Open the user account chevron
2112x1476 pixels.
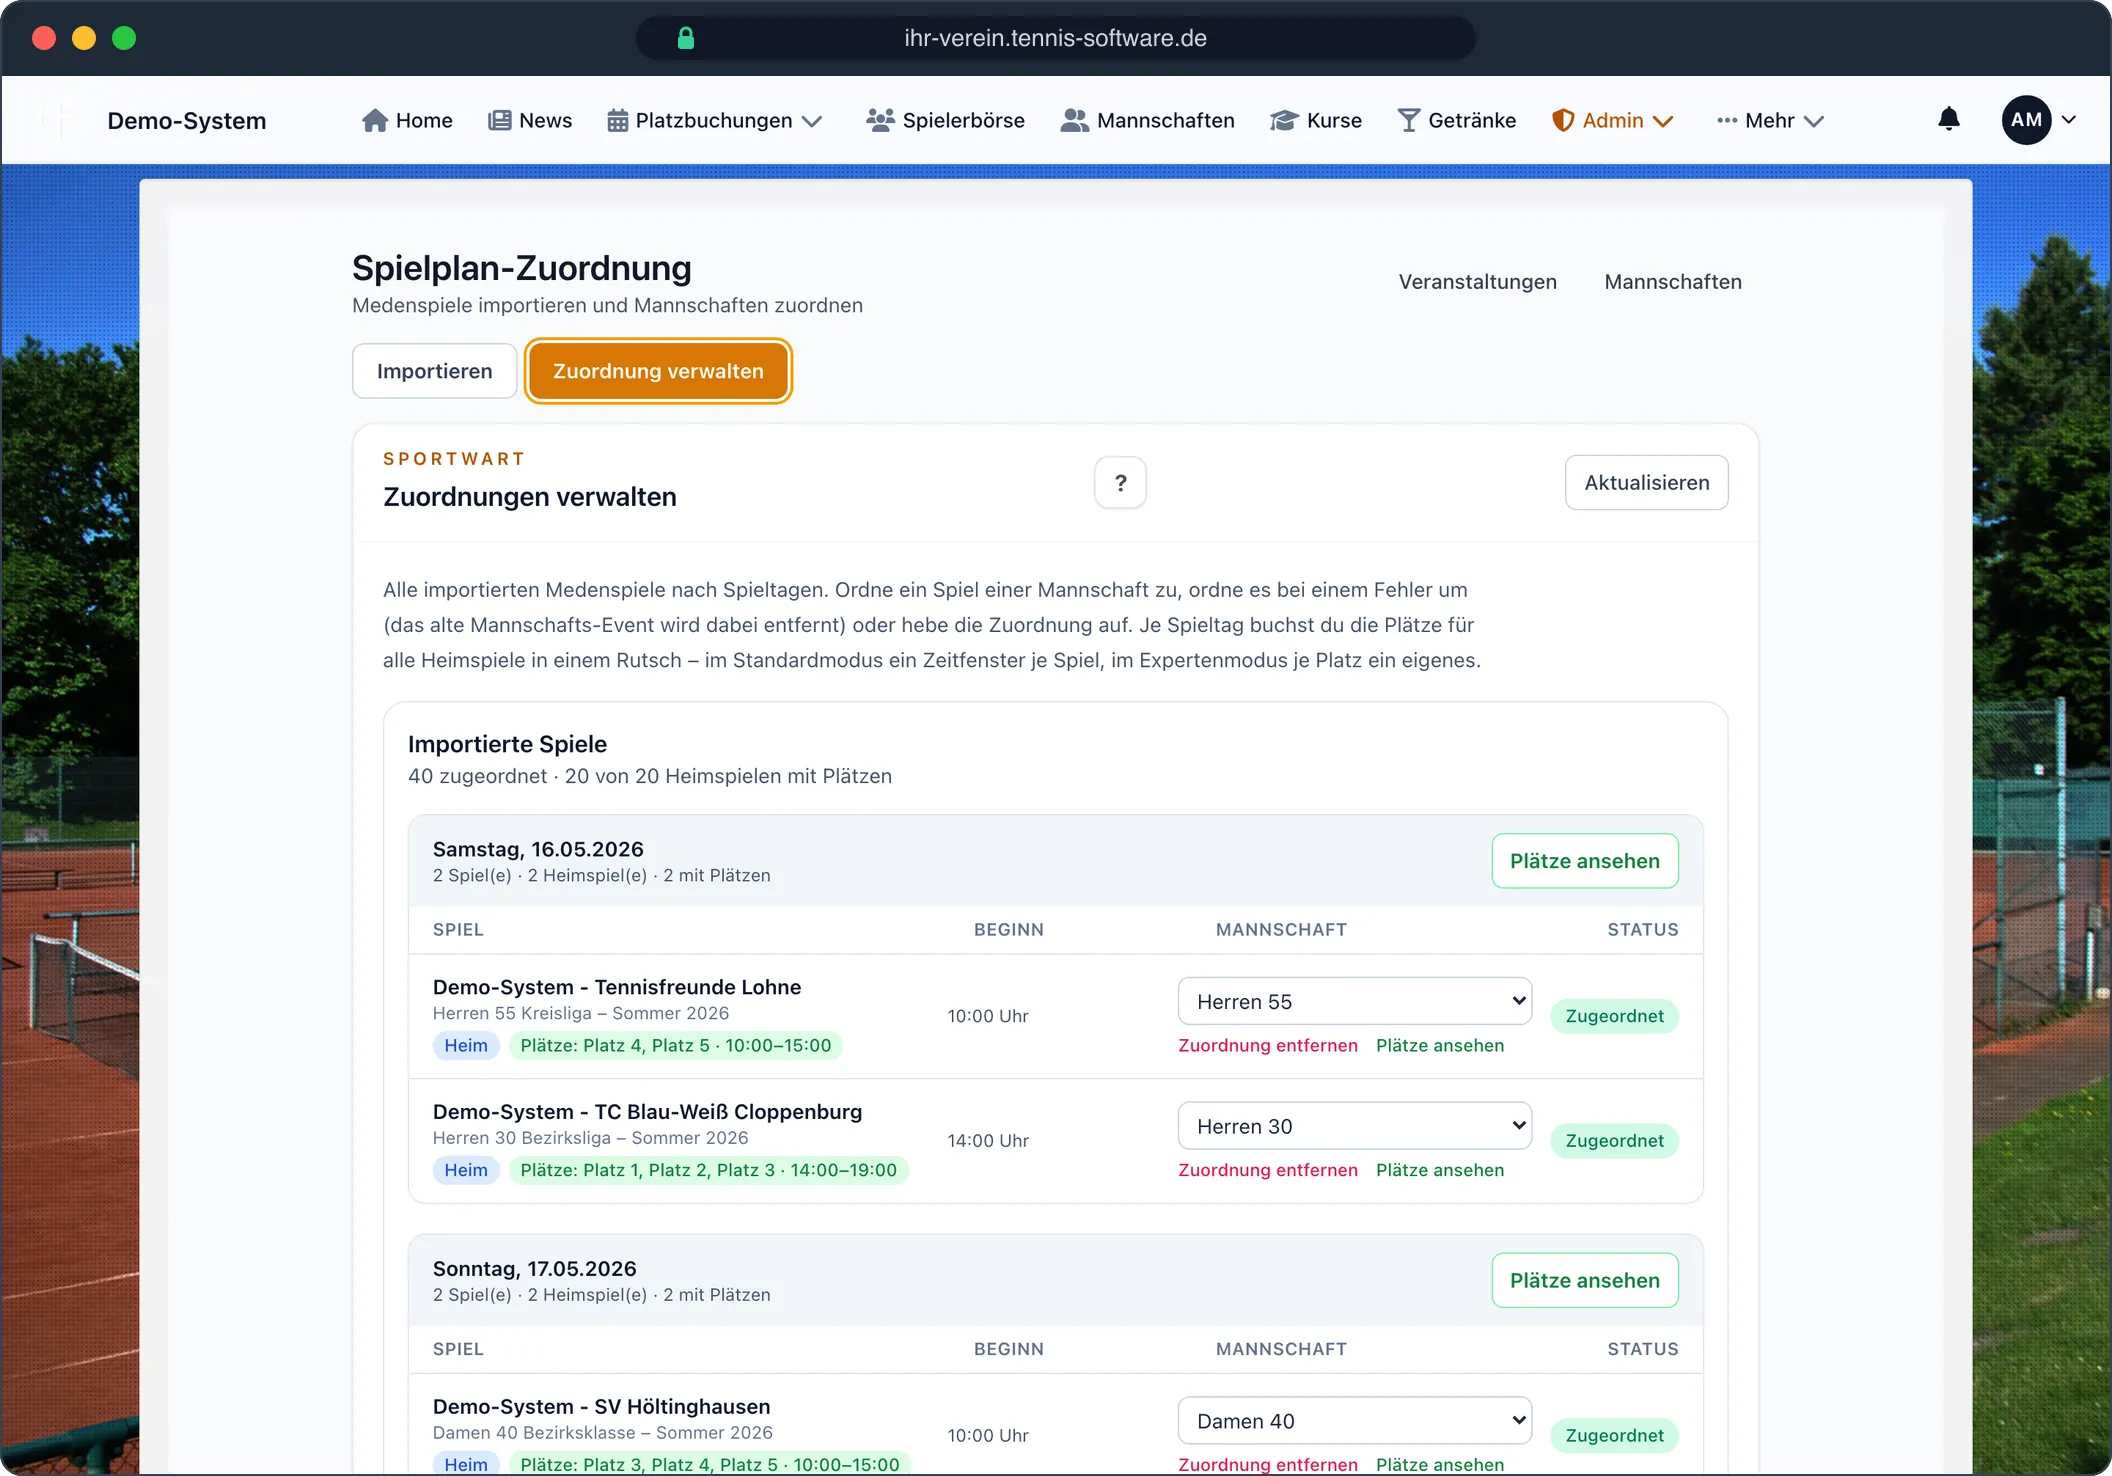(x=2069, y=120)
